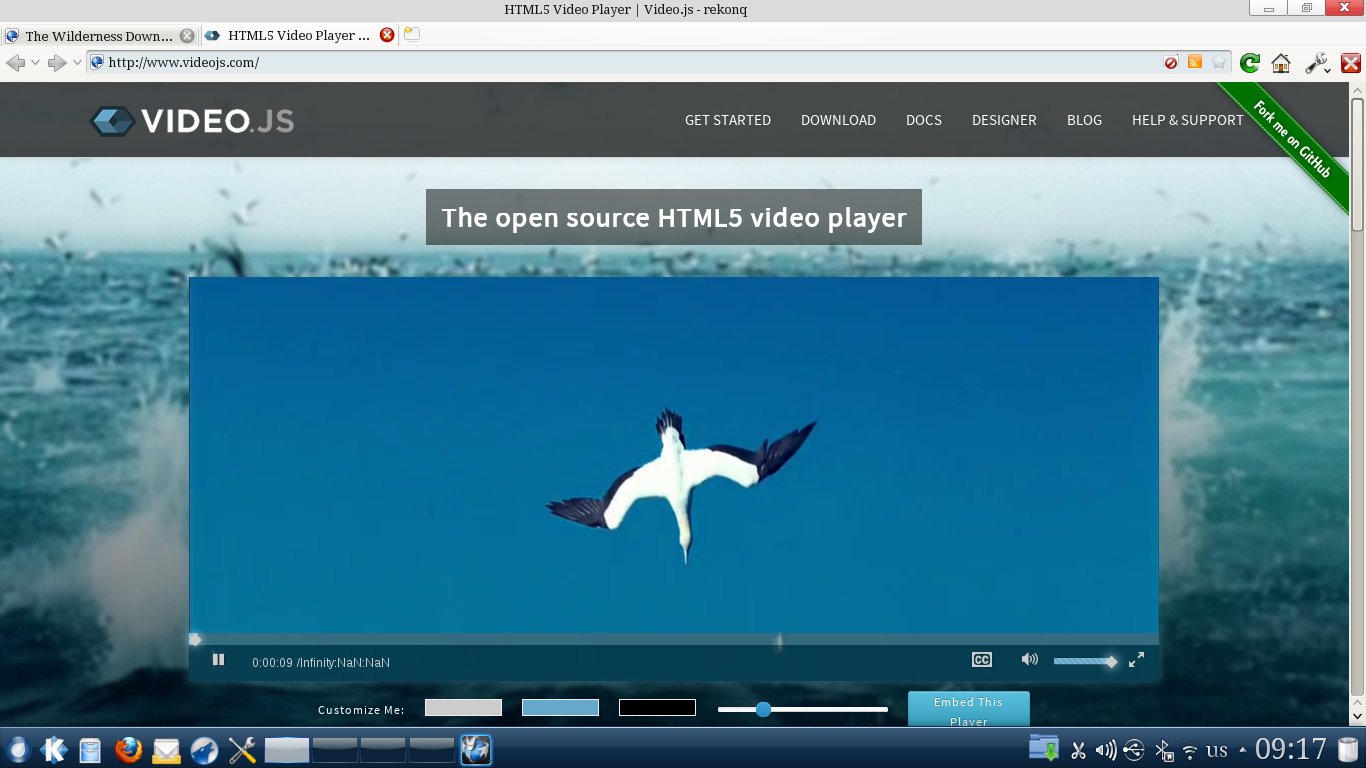Screen dimensions: 1366x768
Task: Click the Video.js logo
Action: tap(192, 121)
